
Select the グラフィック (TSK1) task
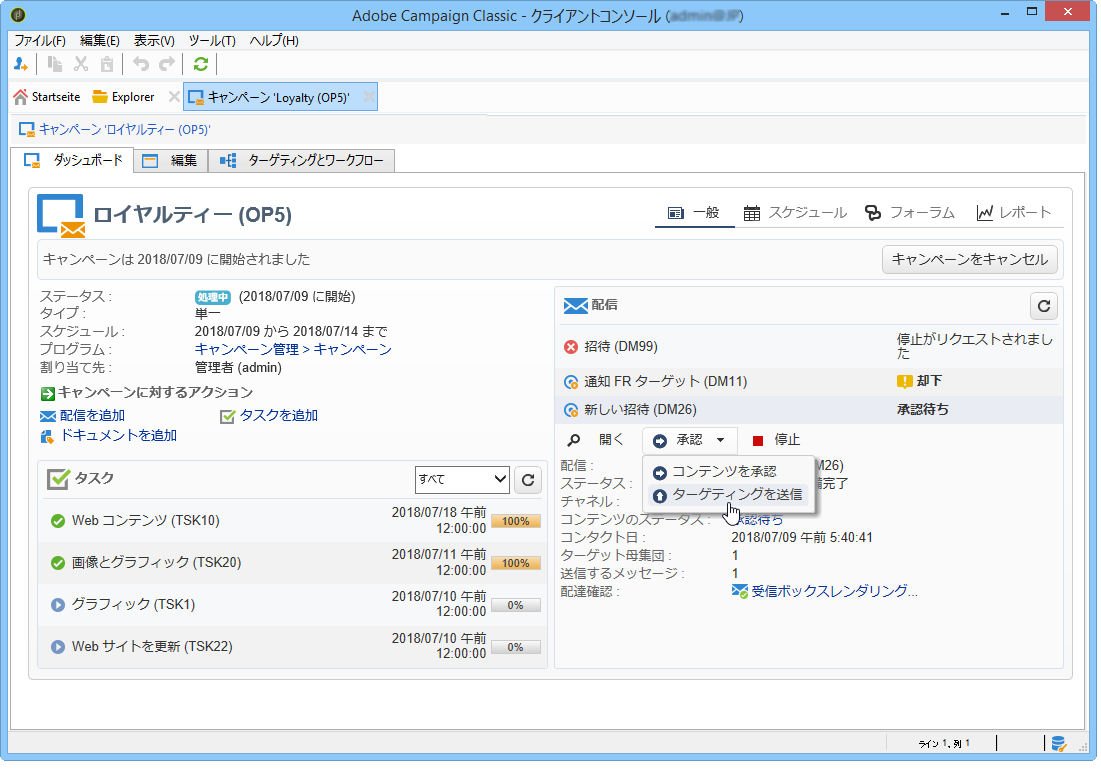tap(293, 605)
